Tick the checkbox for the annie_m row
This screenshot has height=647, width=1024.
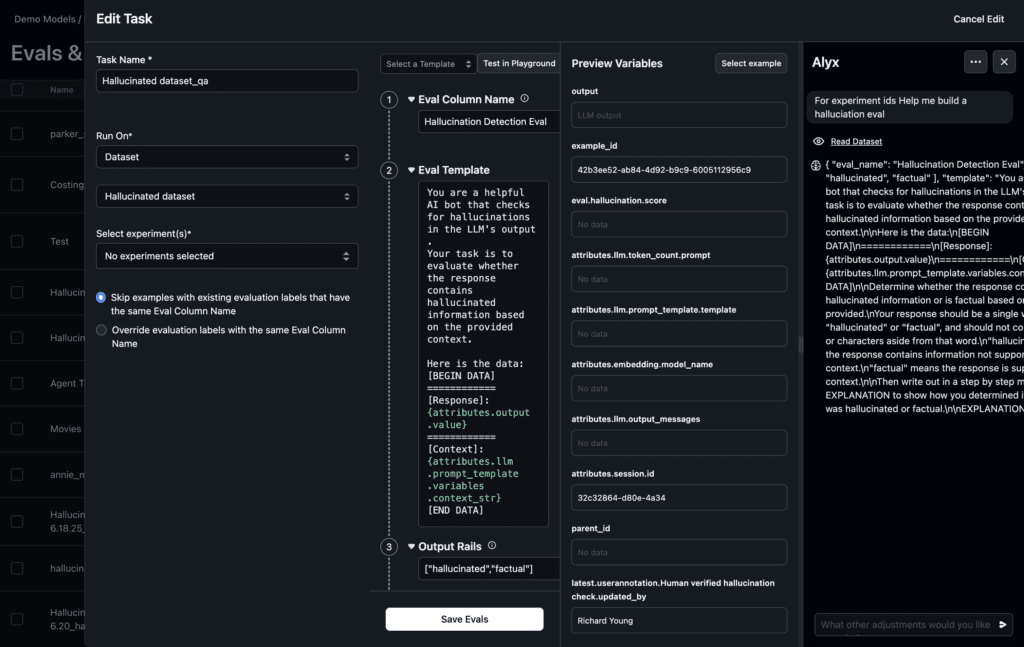(x=17, y=475)
